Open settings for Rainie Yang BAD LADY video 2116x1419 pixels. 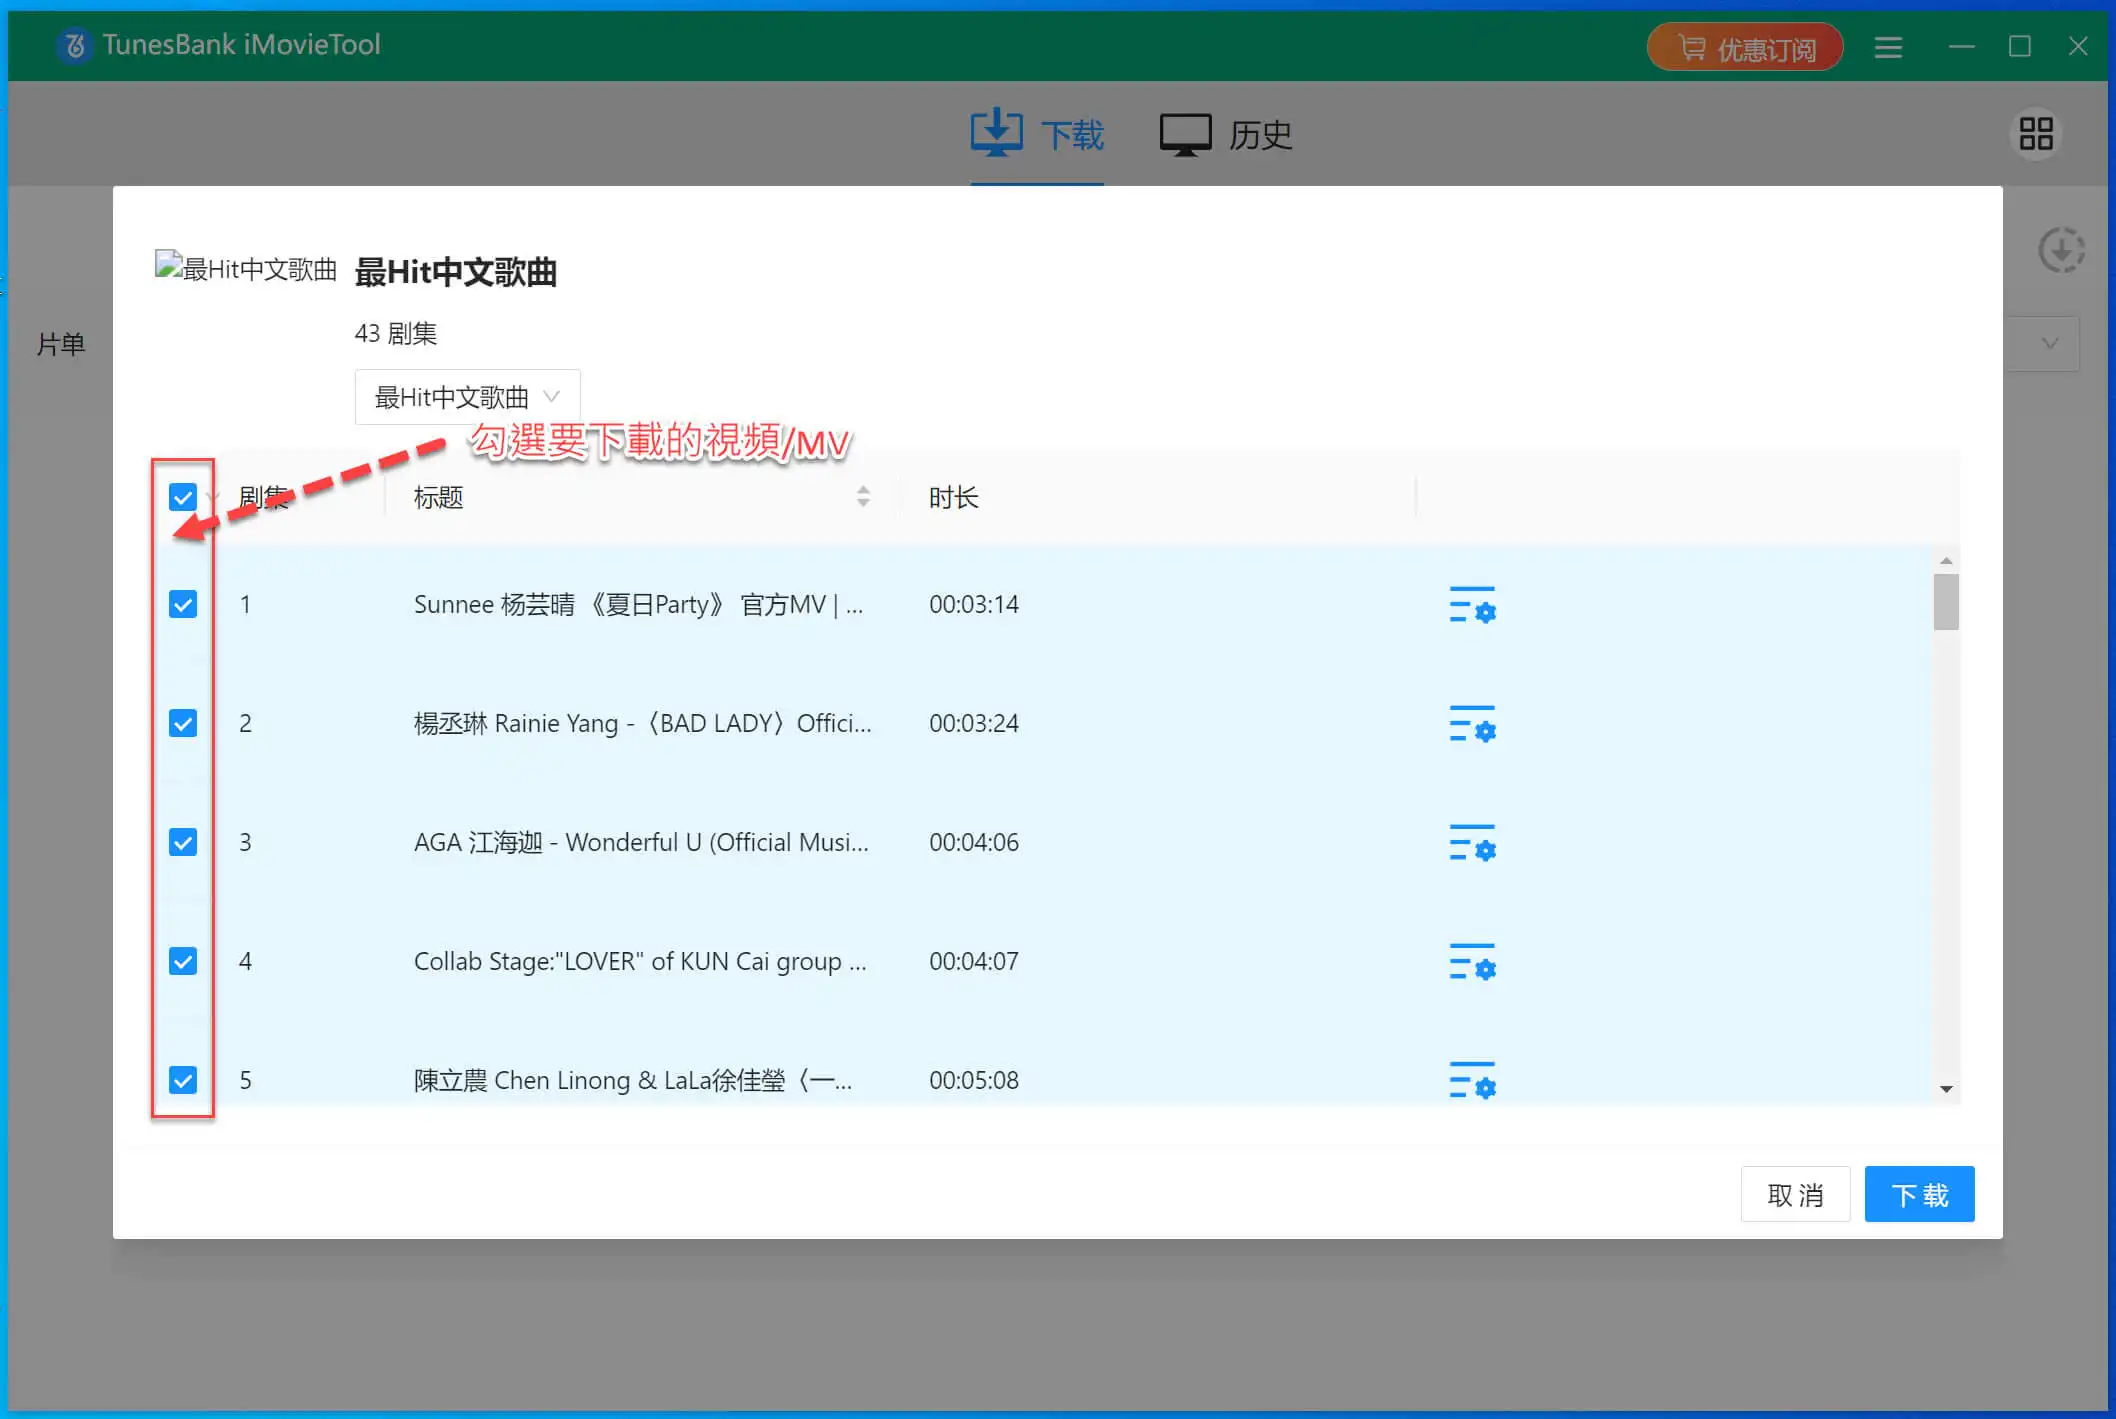tap(1472, 724)
